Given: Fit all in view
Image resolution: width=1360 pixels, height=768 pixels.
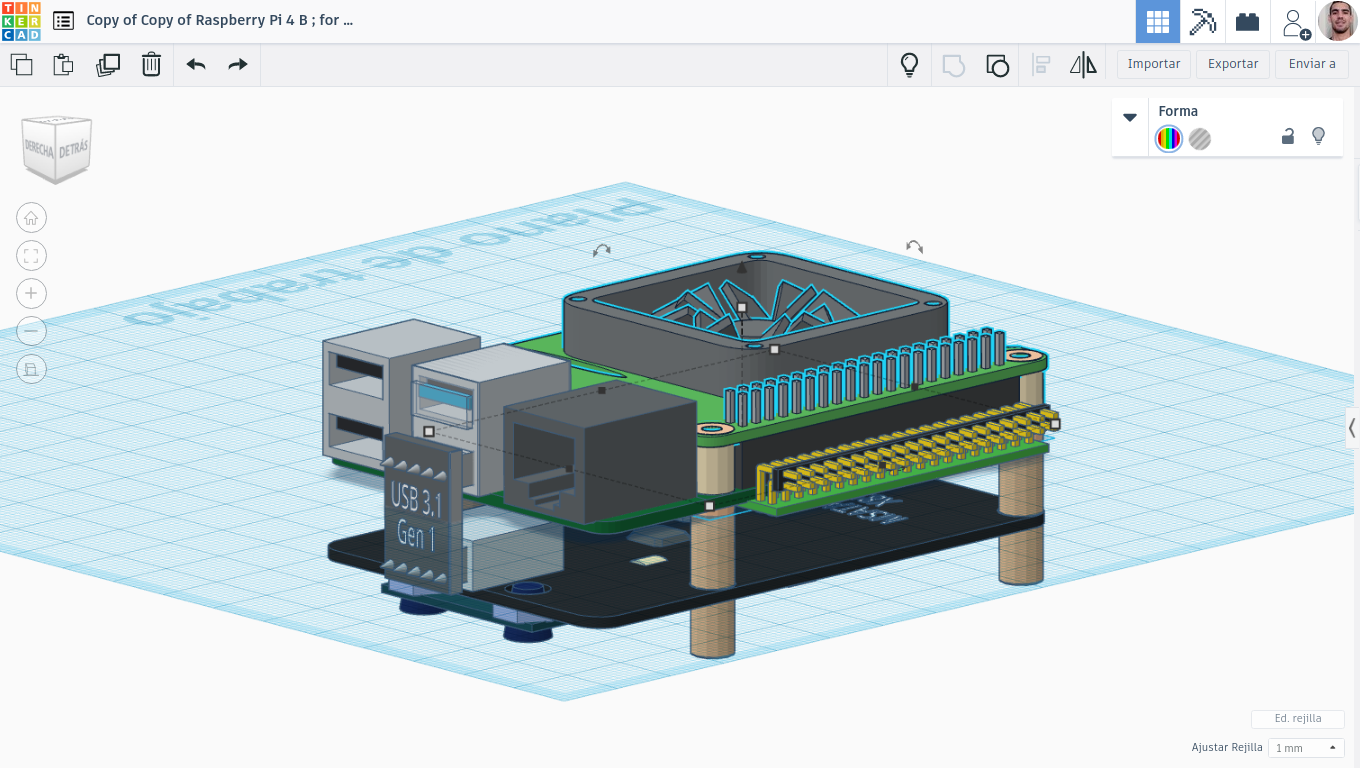Looking at the screenshot, I should point(31,256).
